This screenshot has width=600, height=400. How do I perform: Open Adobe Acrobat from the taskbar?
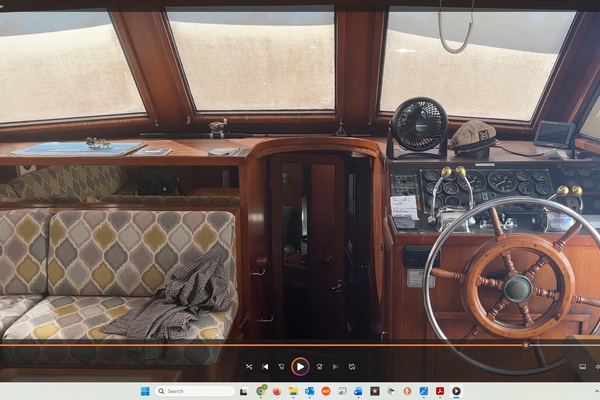coord(440,391)
